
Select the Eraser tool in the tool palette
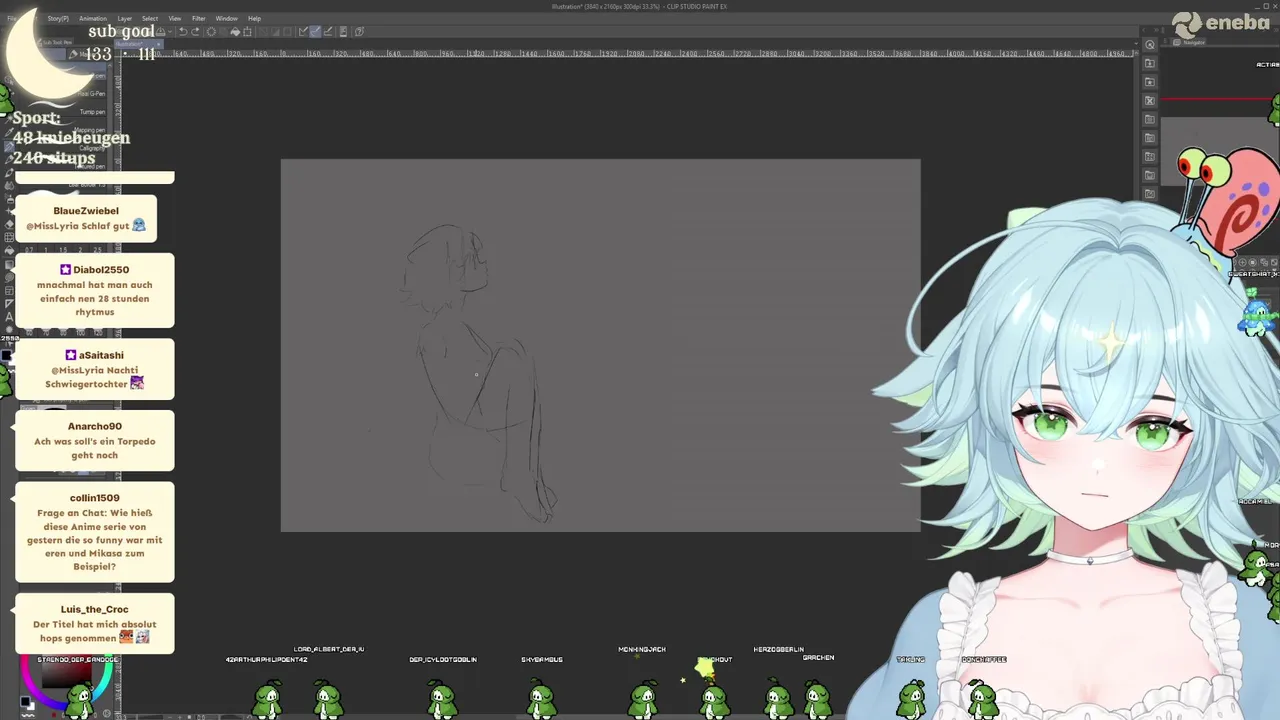coord(9,224)
